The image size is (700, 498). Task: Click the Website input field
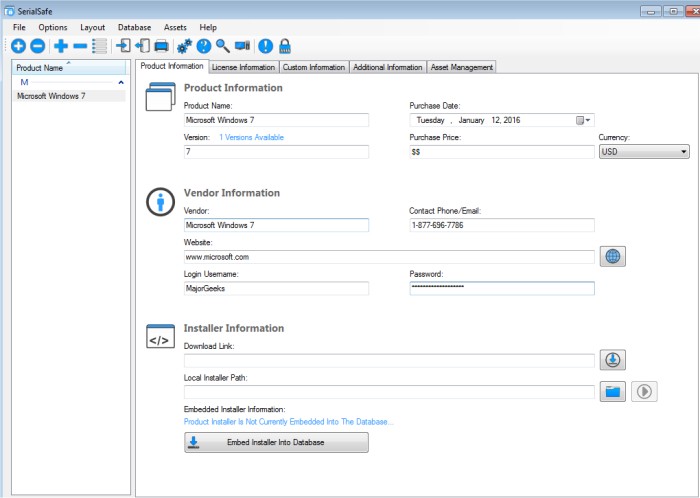(x=389, y=257)
